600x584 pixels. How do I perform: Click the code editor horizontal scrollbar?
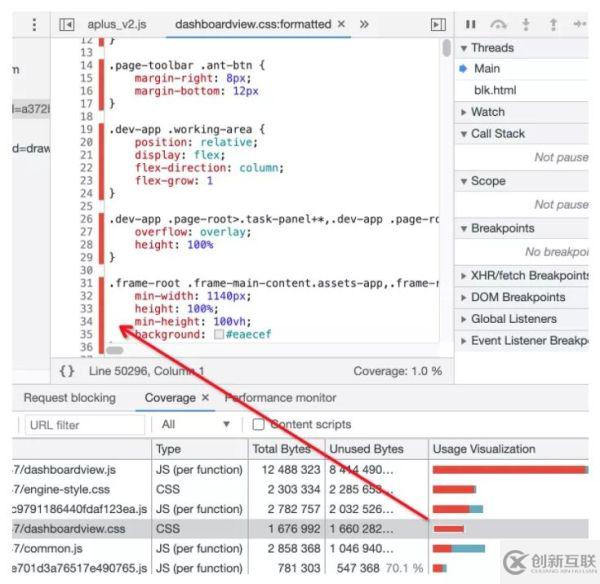[x=114, y=350]
